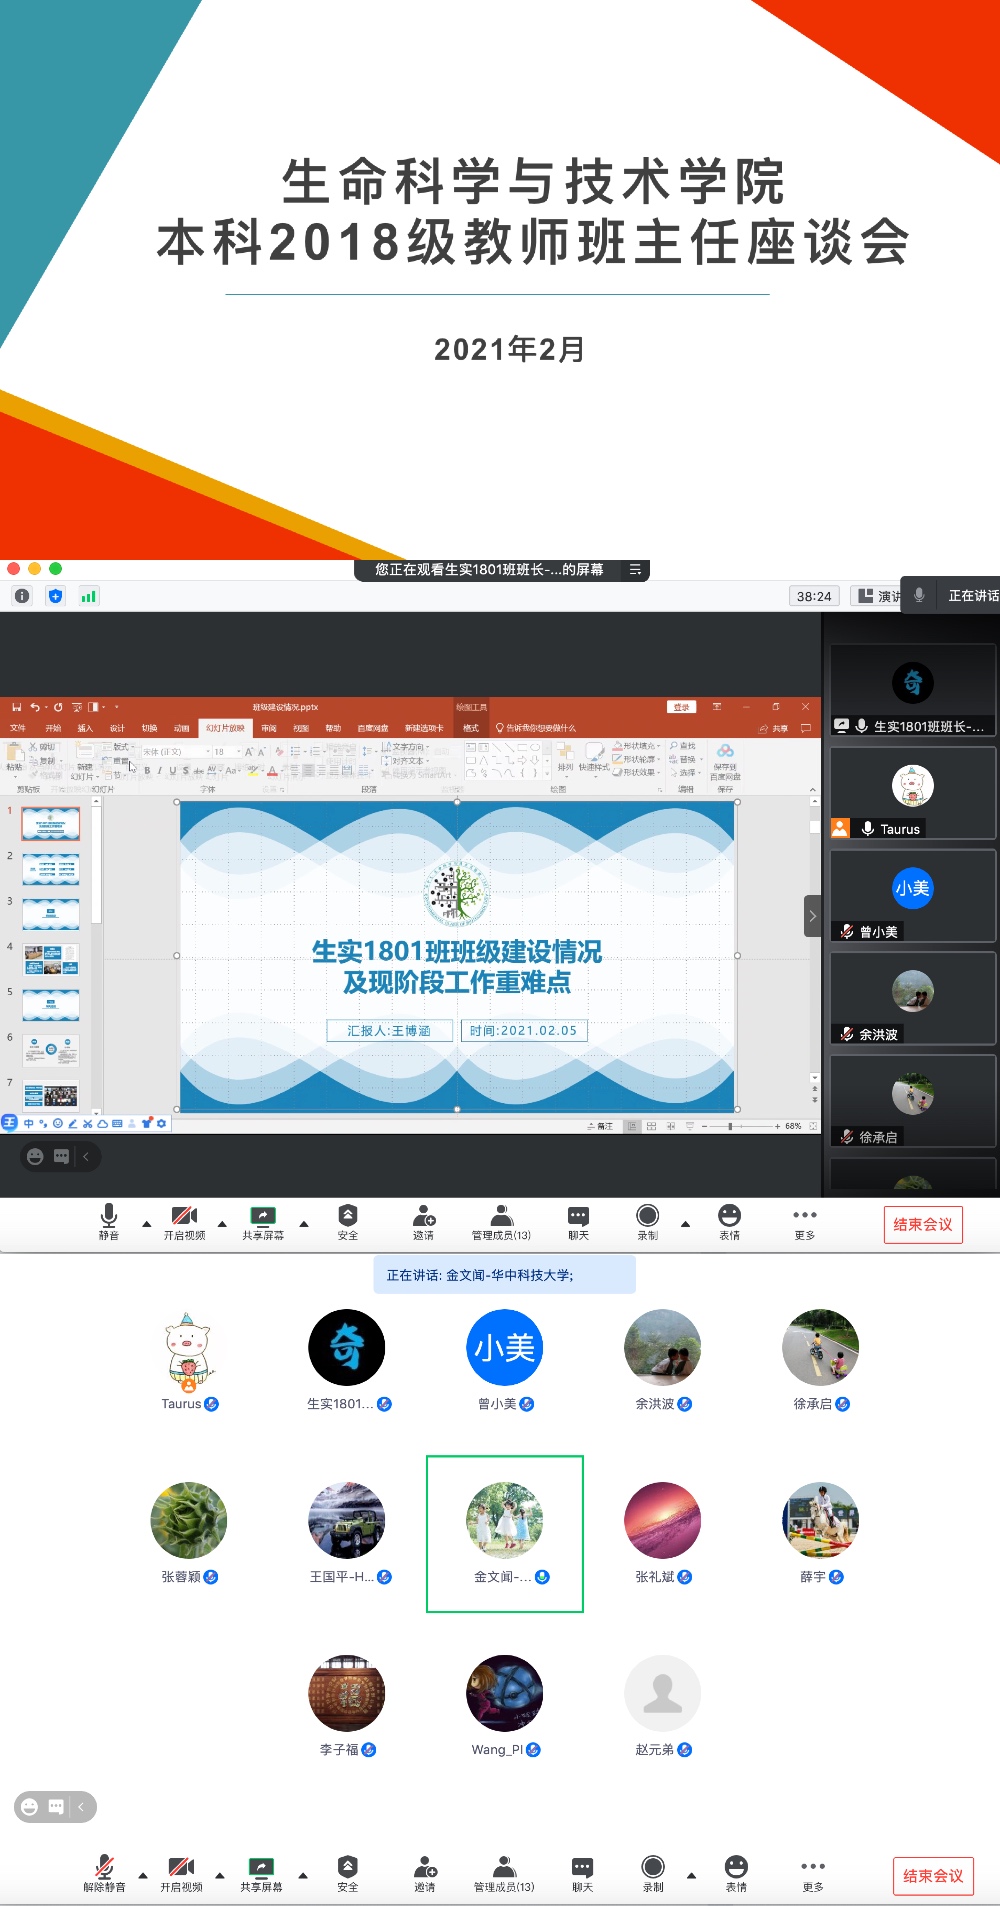
Task: Mute the microphone with the 静音 button
Action: (x=109, y=1221)
